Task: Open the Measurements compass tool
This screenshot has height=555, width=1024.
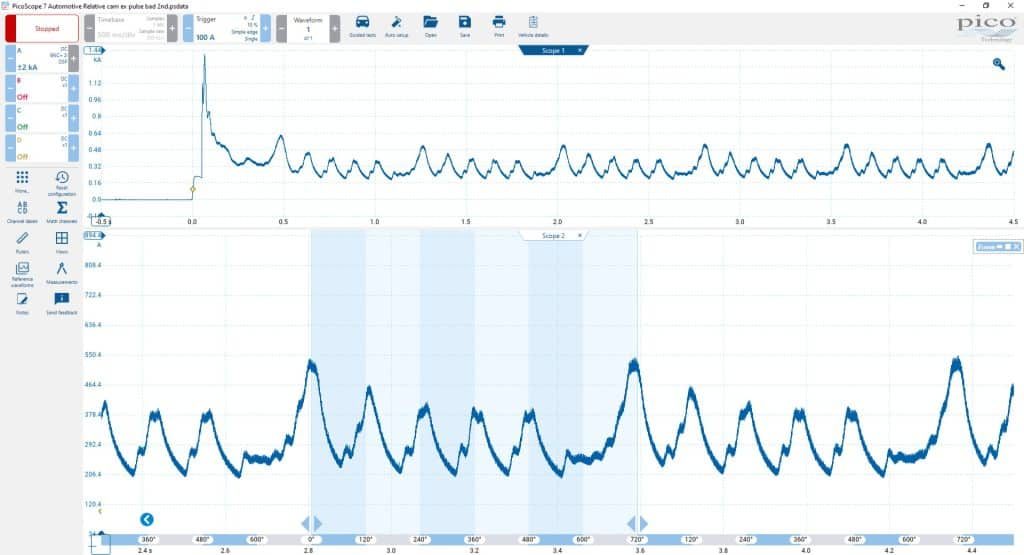Action: pyautogui.click(x=62, y=273)
